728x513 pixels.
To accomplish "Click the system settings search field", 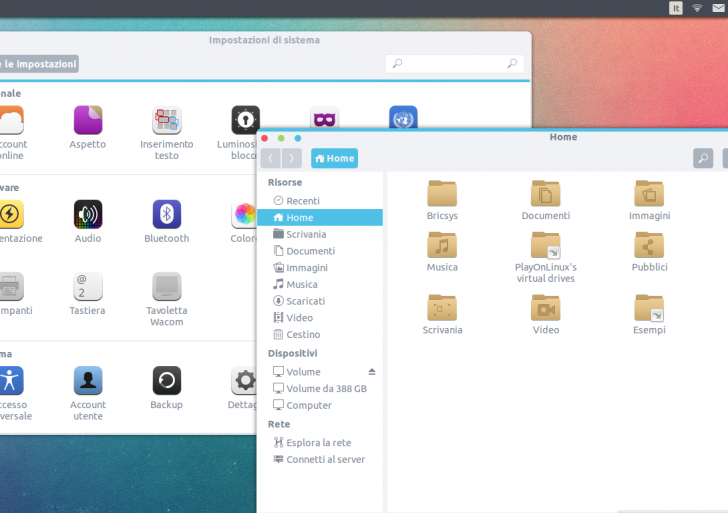I will 455,64.
